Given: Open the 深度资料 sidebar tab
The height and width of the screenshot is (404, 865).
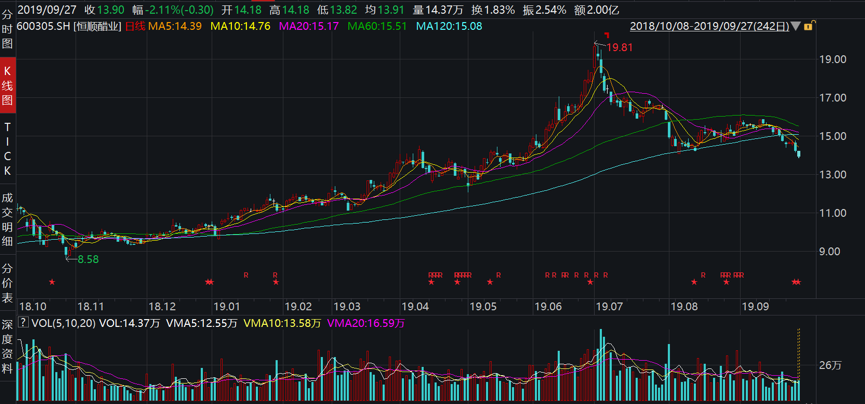Looking at the screenshot, I should pyautogui.click(x=8, y=347).
